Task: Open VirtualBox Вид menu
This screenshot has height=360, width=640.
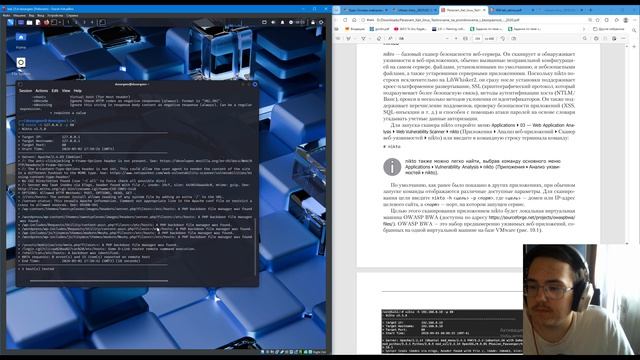Action: pyautogui.click(x=31, y=16)
